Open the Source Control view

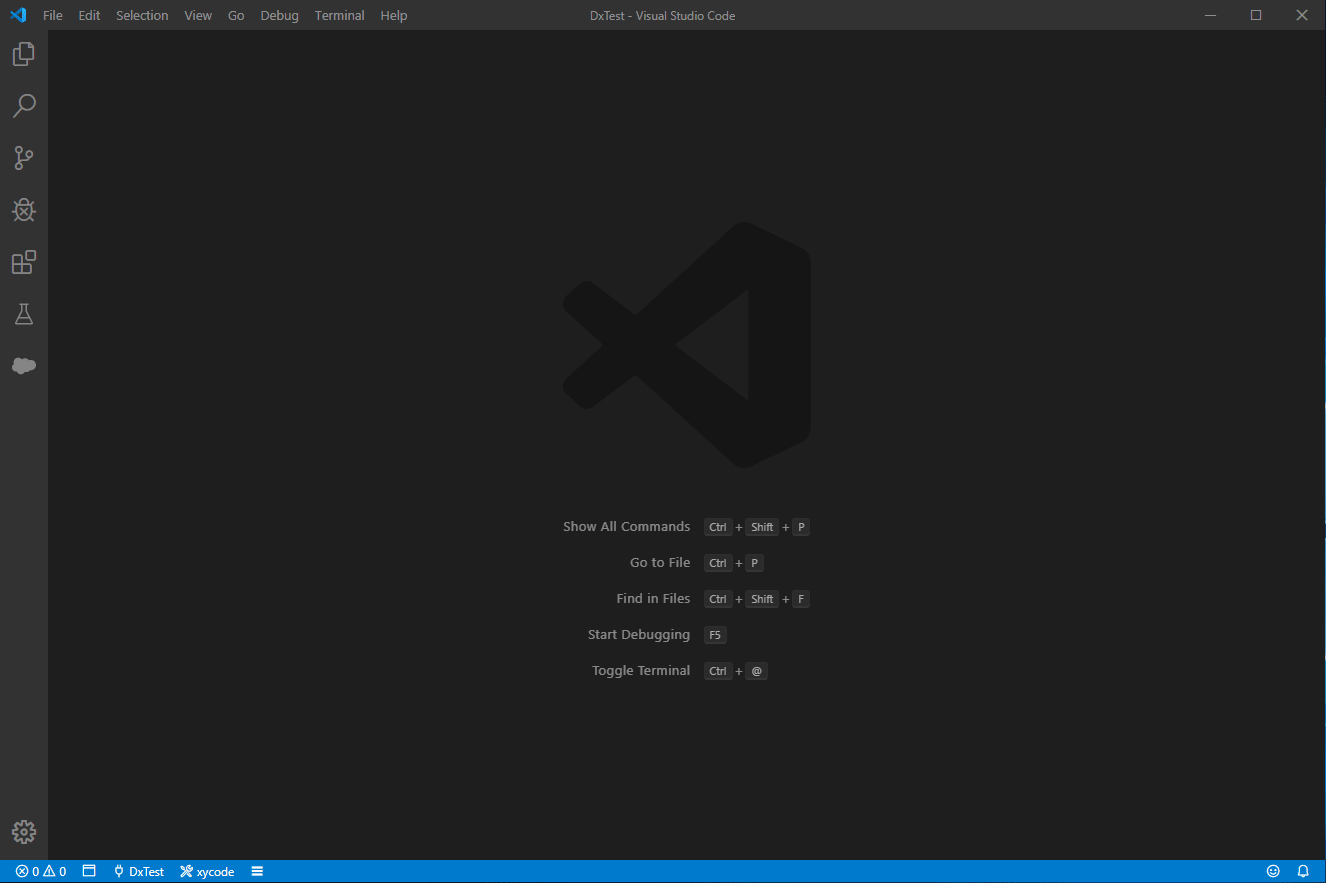(24, 158)
